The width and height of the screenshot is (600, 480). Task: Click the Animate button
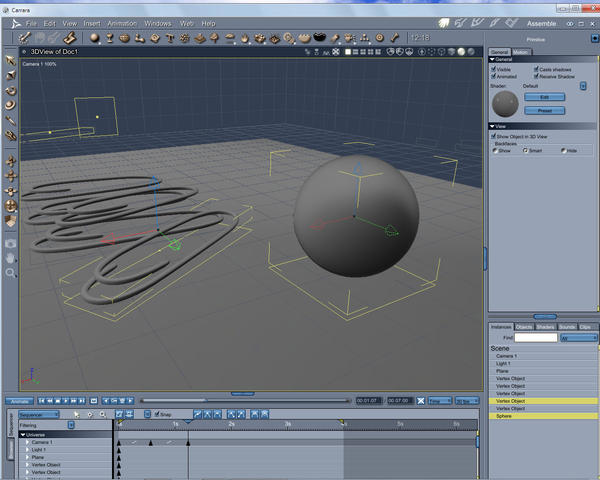coord(19,401)
